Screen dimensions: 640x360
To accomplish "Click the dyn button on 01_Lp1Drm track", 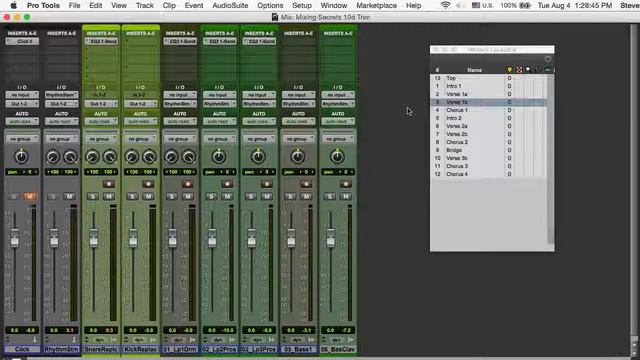I will click(179, 340).
